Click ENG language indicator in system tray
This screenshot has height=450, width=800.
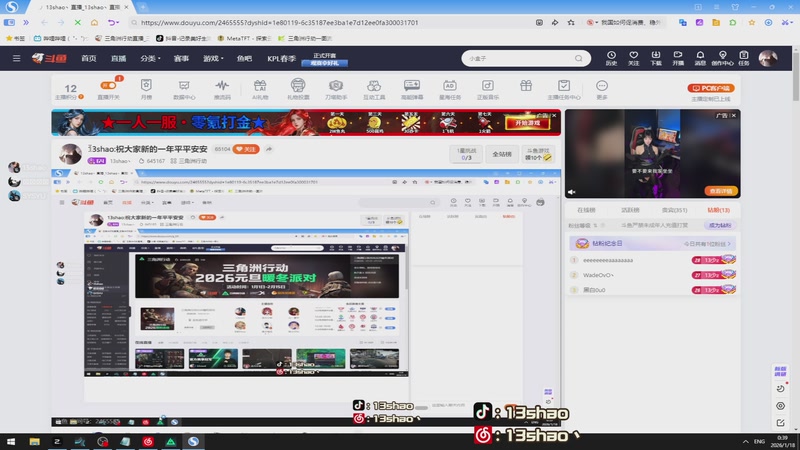pyautogui.click(x=759, y=441)
